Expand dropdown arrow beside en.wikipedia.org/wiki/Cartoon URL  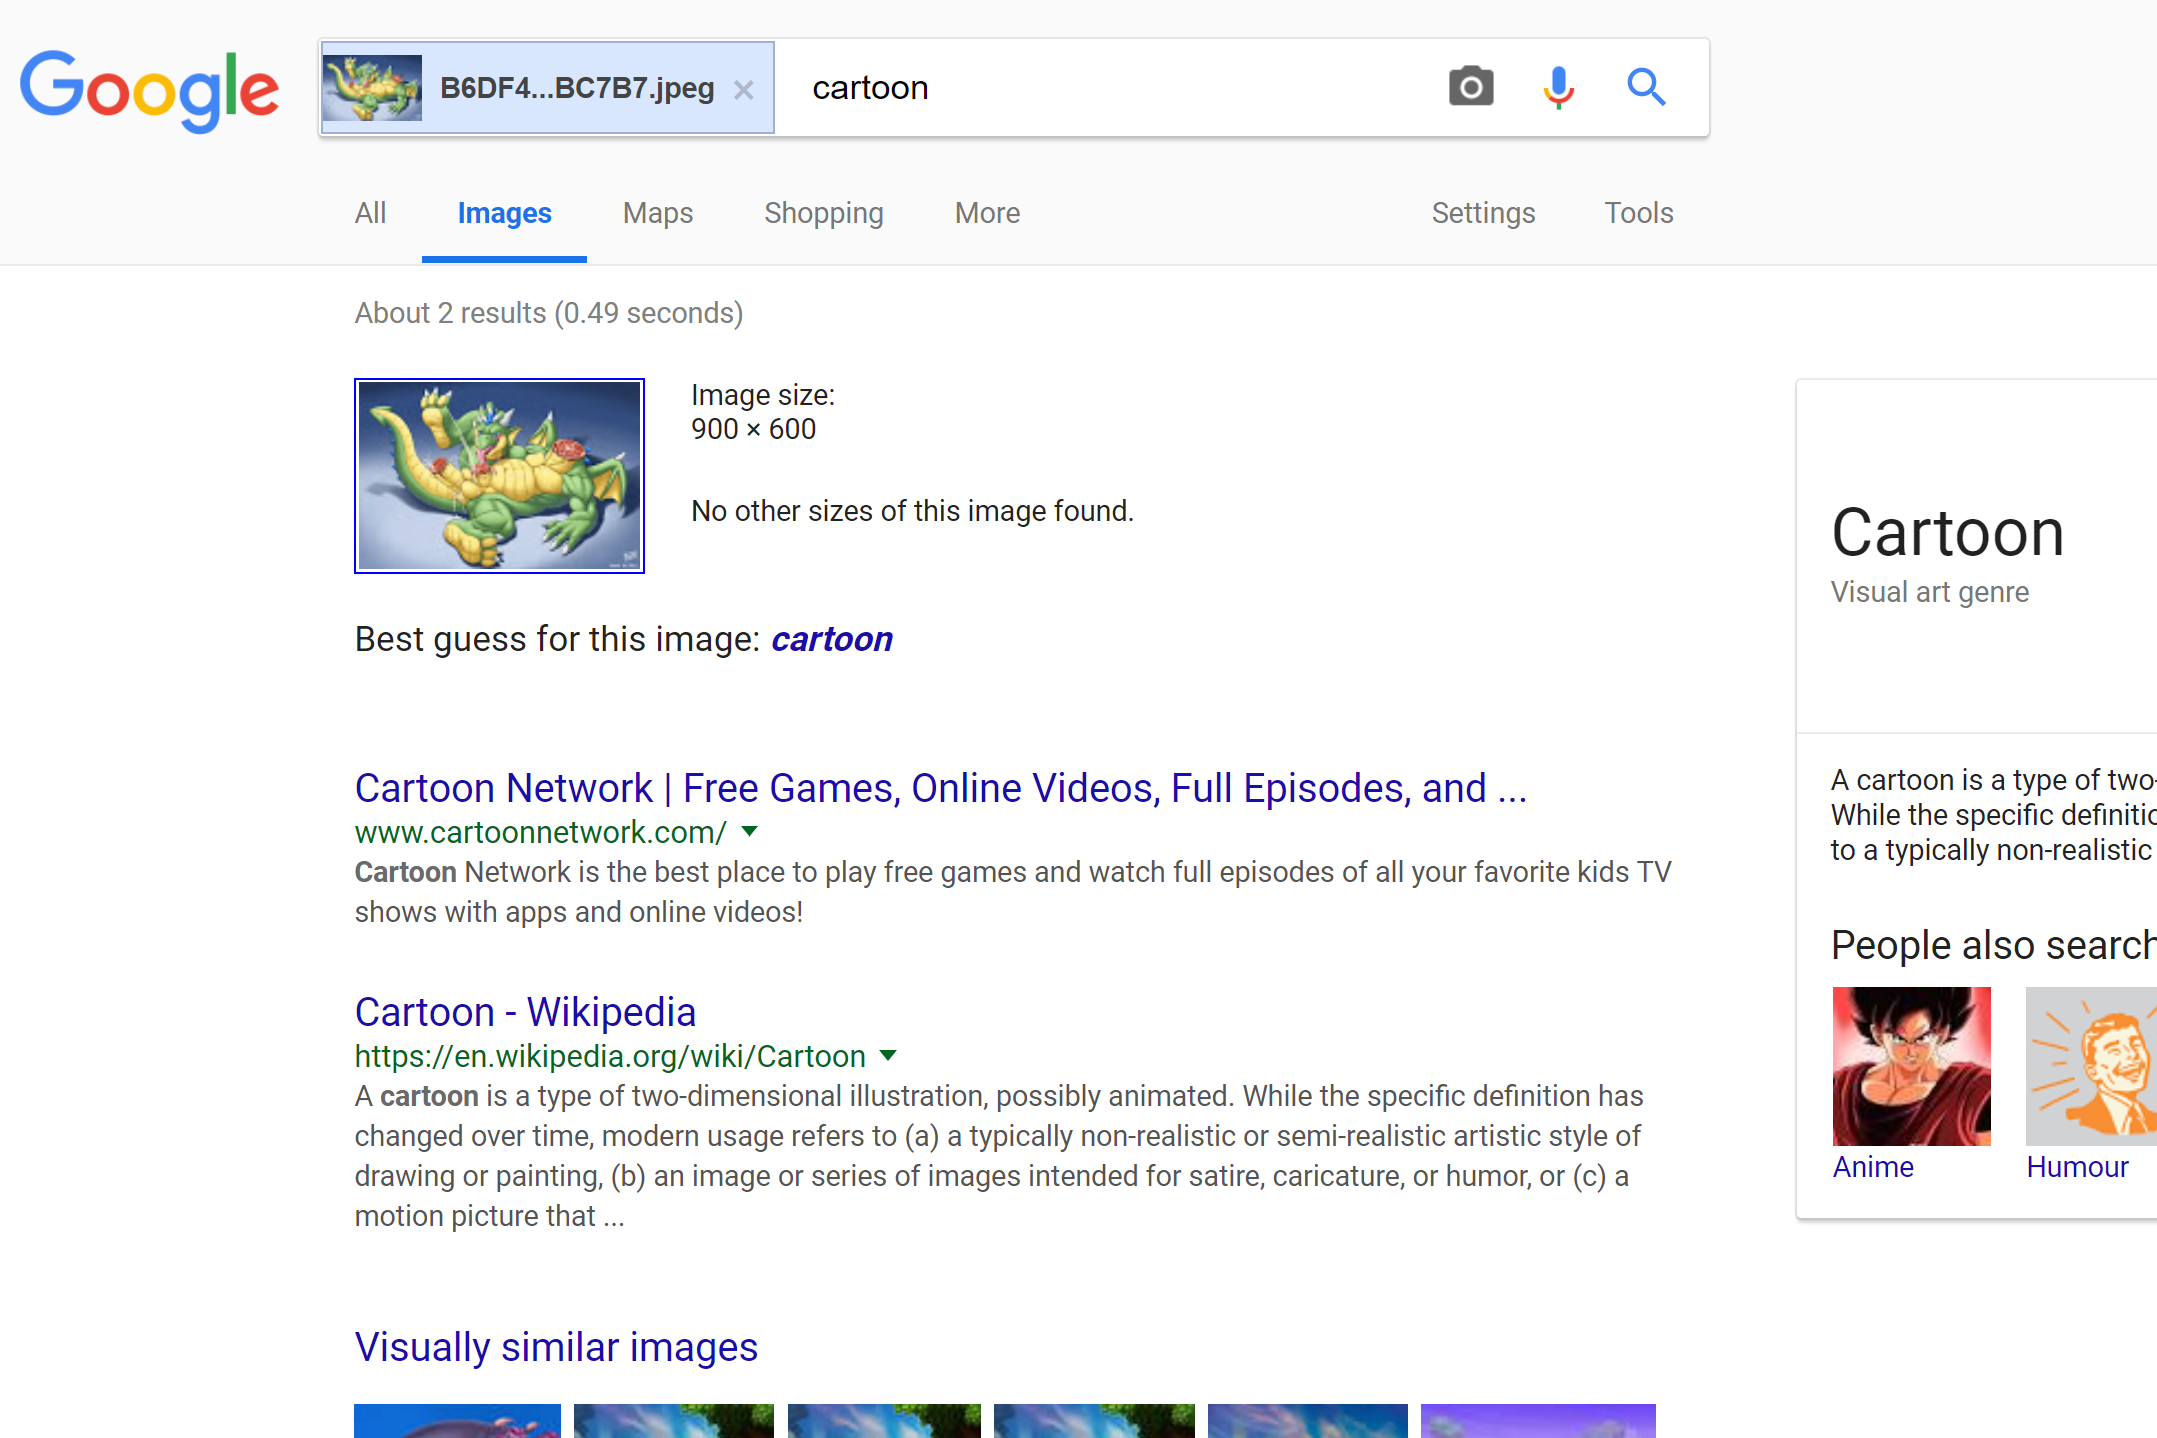click(x=888, y=1055)
